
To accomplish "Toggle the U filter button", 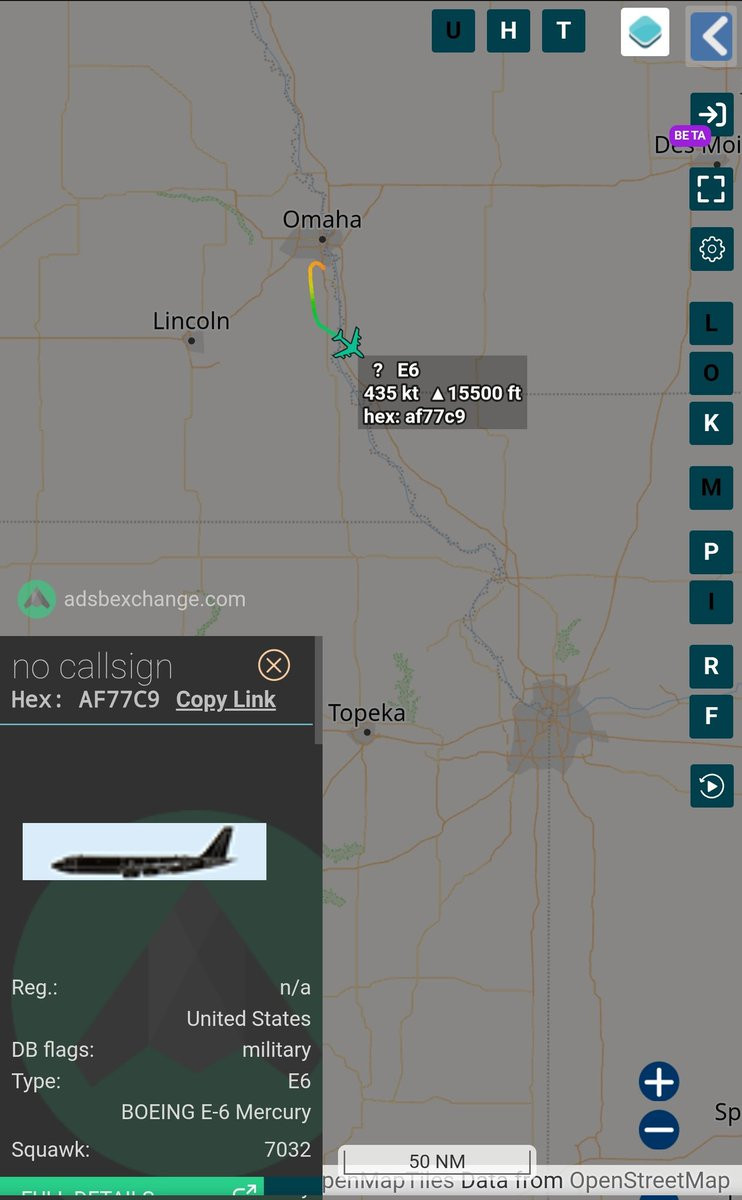I will click(453, 31).
